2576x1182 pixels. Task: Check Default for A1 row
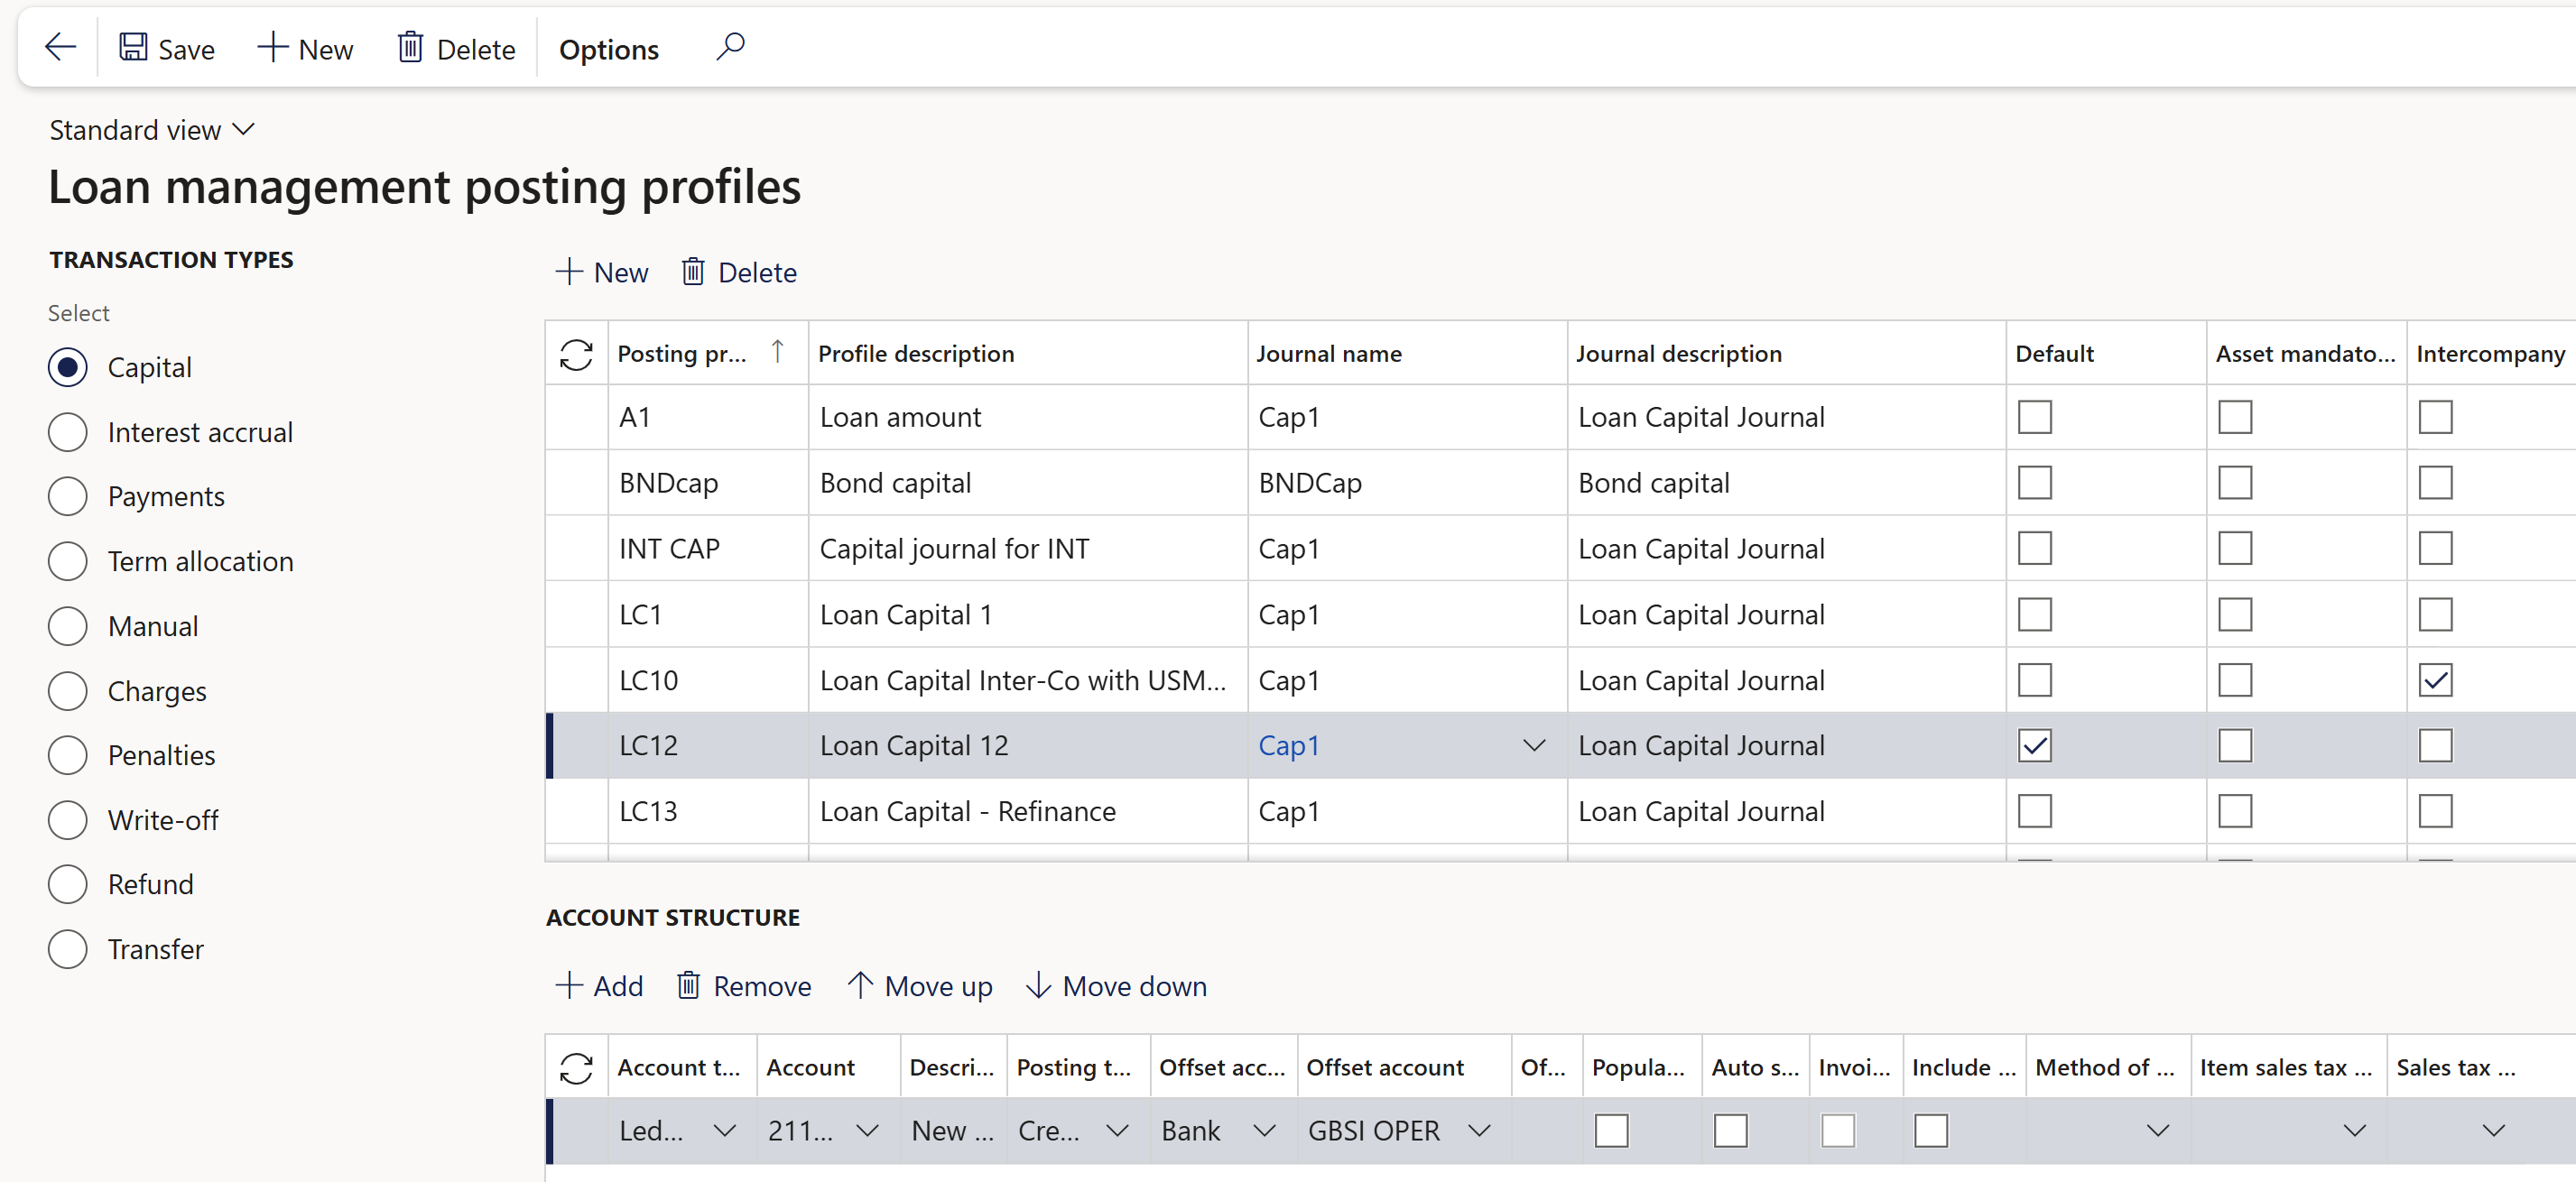(x=2034, y=417)
